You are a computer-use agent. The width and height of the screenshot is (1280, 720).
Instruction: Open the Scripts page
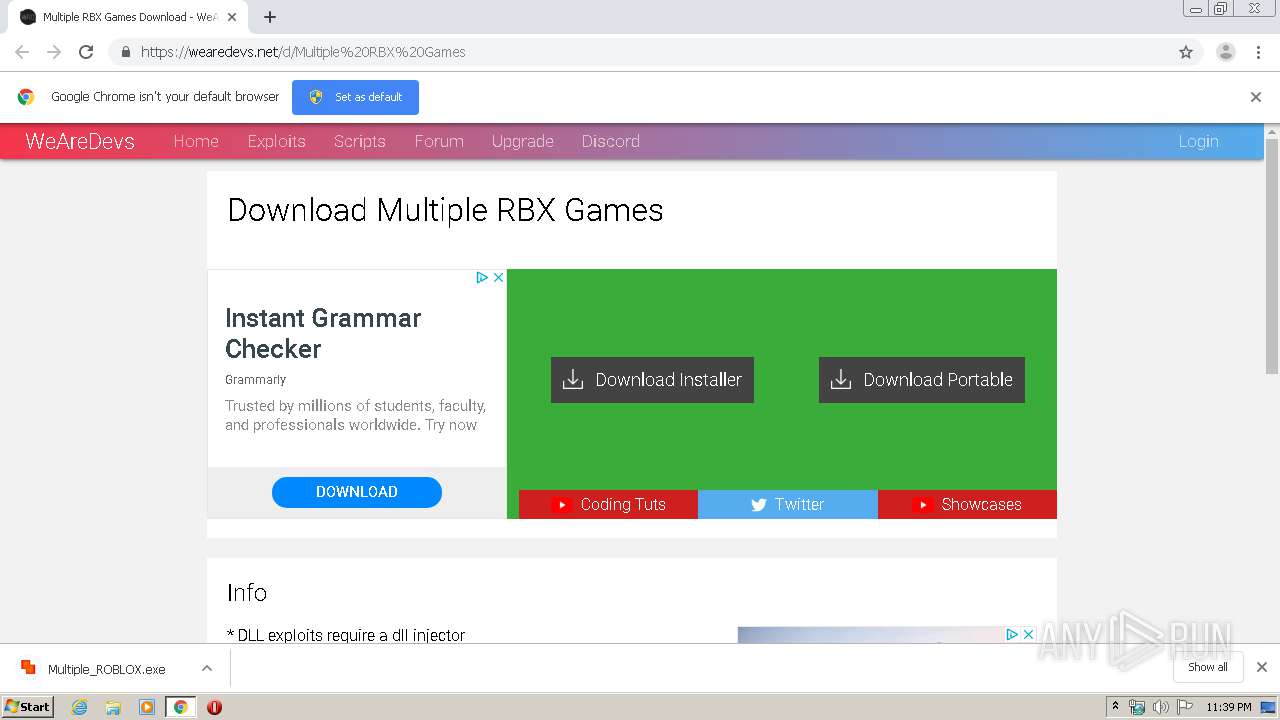[x=360, y=141]
